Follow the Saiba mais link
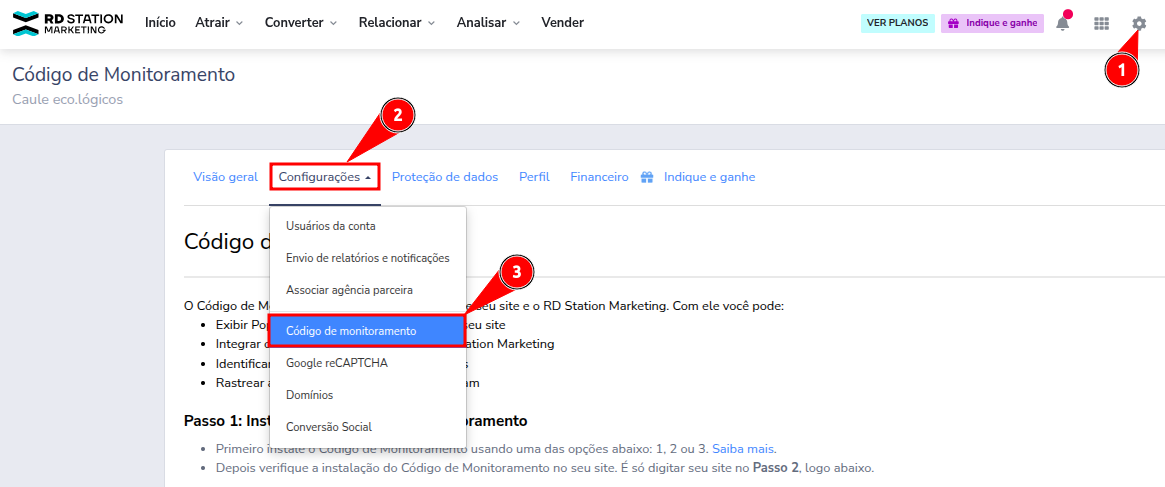The width and height of the screenshot is (1165, 487). 743,448
